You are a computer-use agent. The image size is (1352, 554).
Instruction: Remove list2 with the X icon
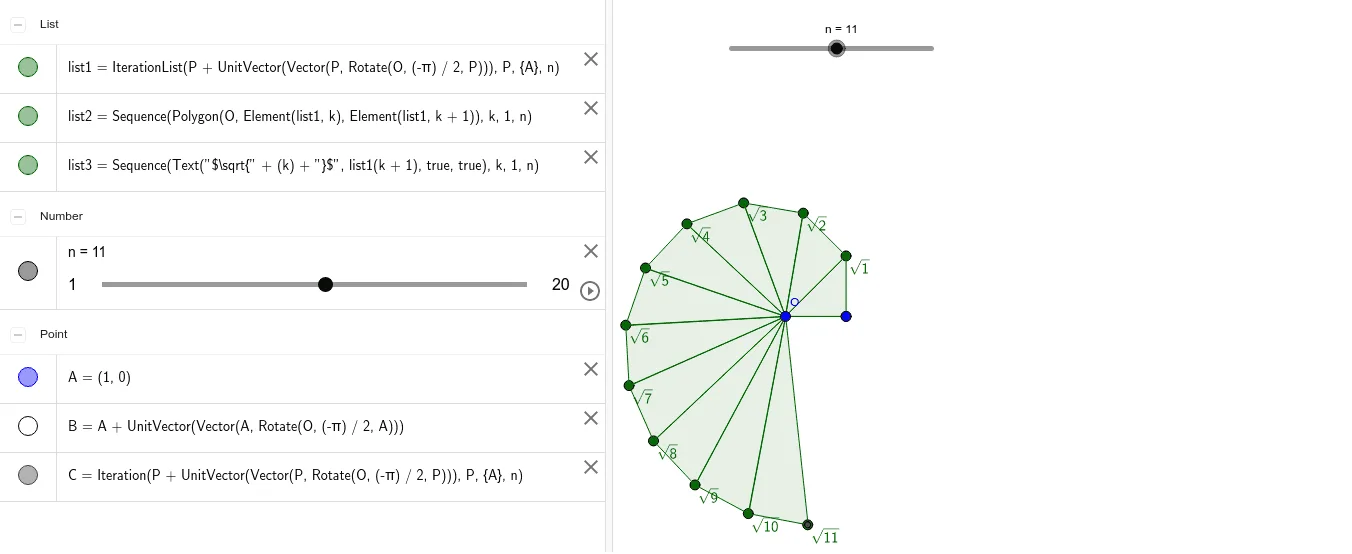coord(591,108)
